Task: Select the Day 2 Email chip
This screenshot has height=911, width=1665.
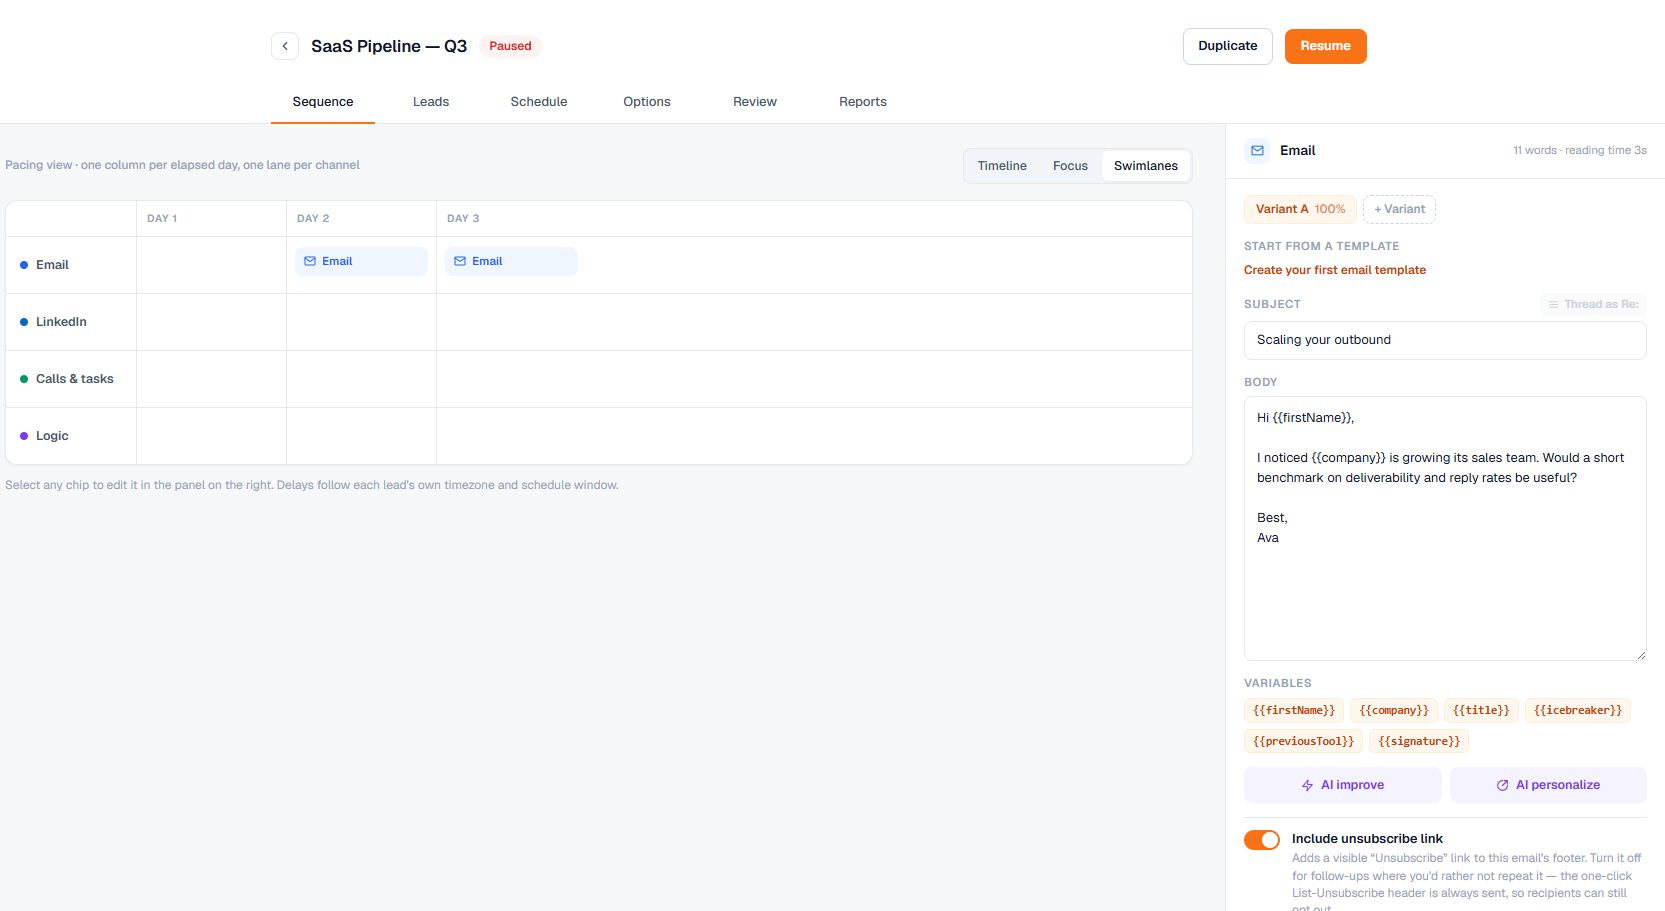Action: (361, 261)
